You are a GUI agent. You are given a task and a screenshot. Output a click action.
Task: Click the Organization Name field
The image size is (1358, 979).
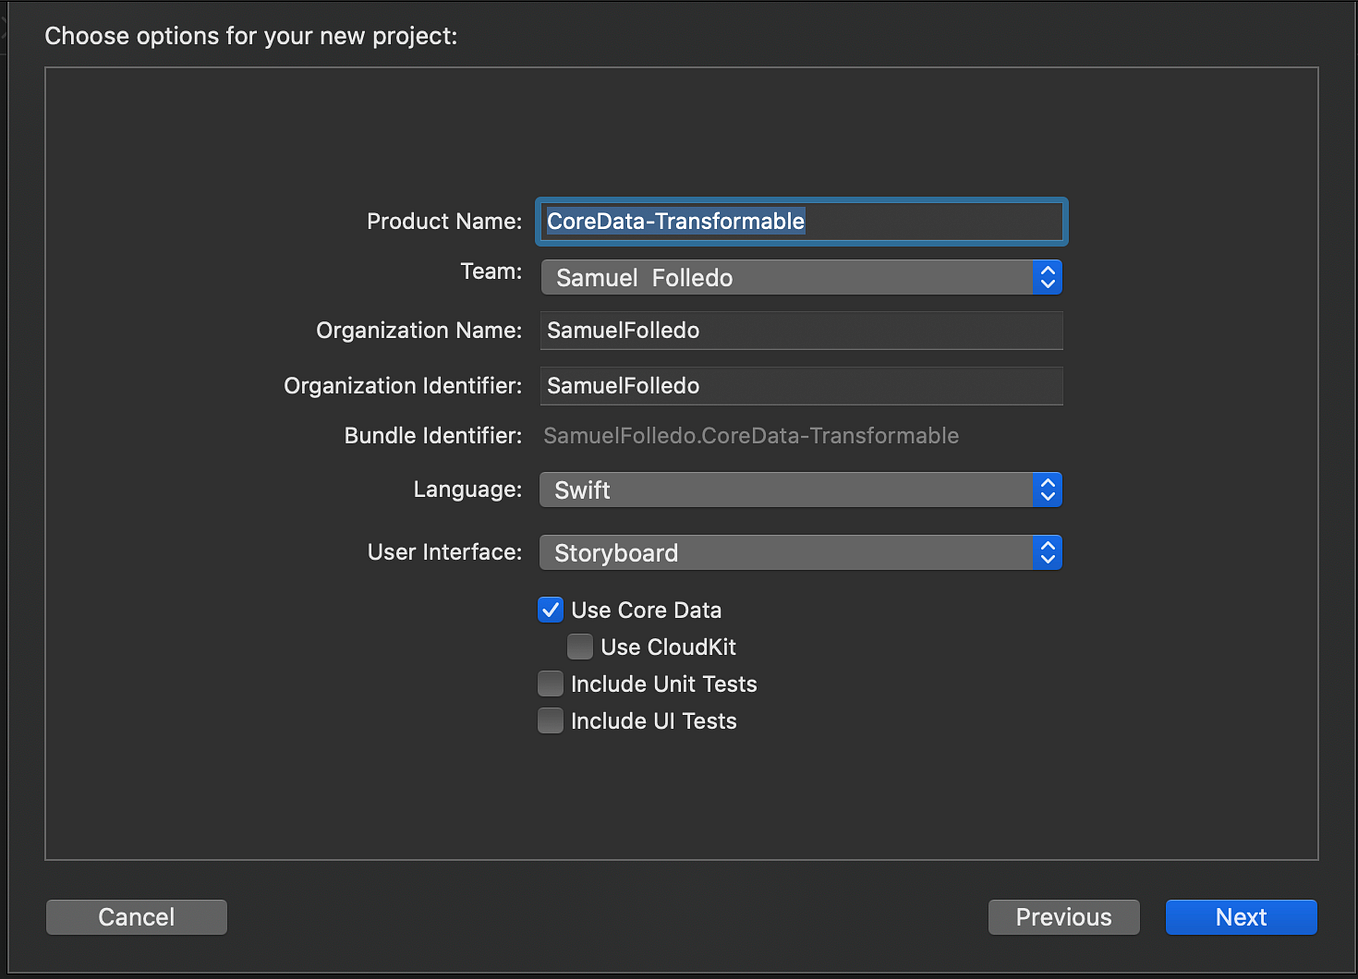(800, 330)
